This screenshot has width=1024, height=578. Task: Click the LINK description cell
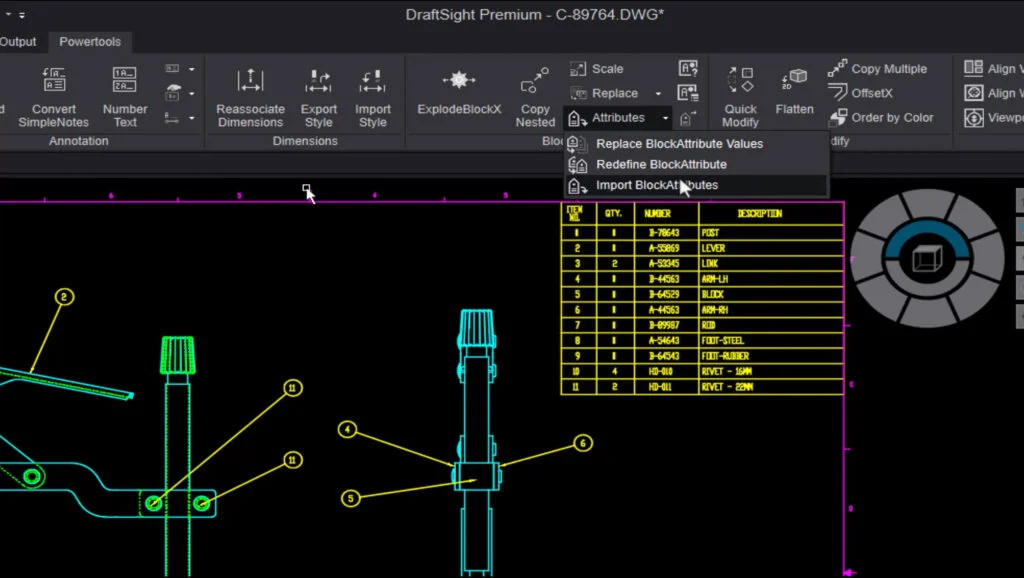coord(771,263)
